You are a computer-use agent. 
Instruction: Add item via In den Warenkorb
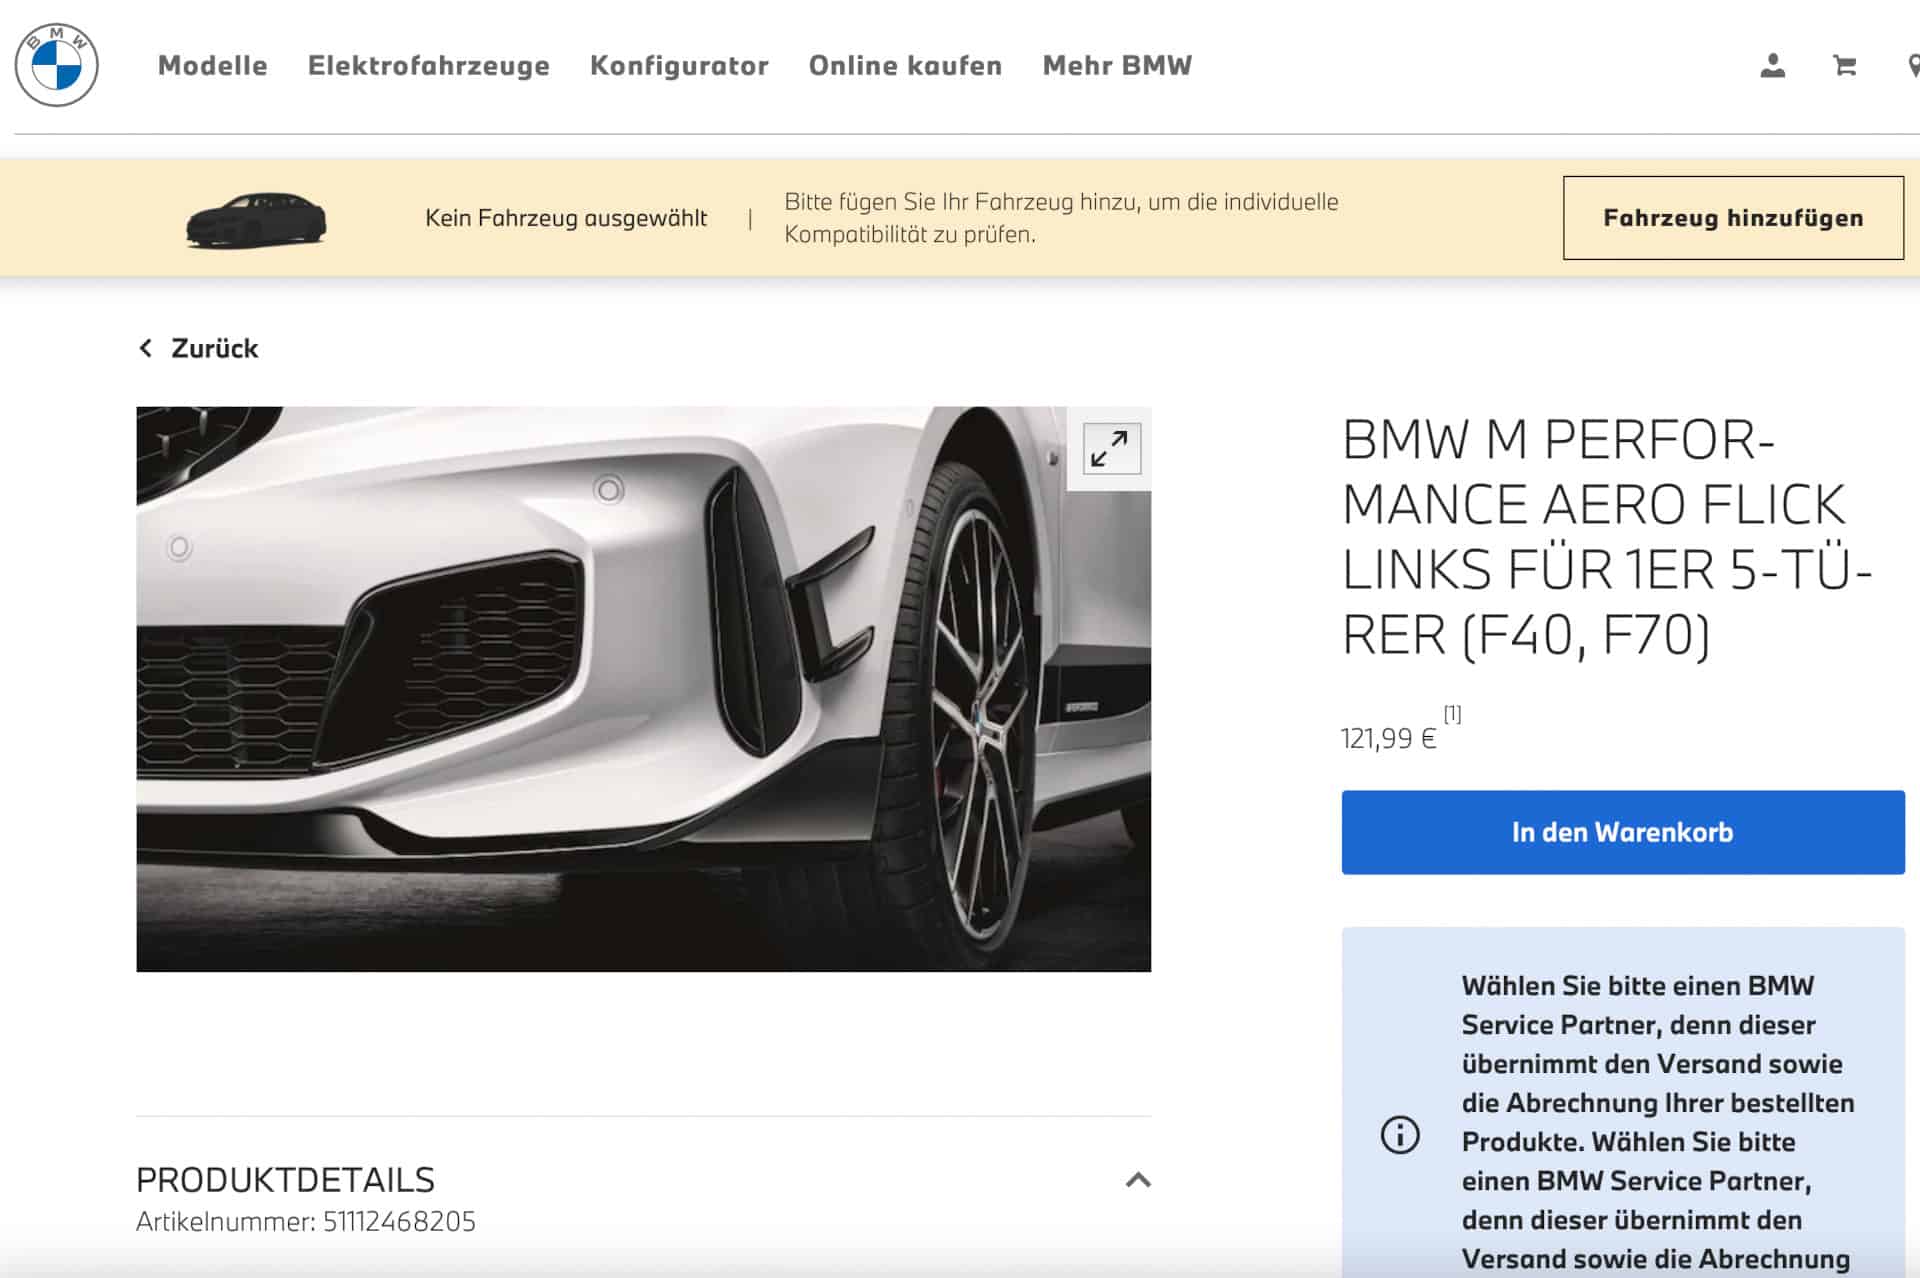pos(1622,832)
